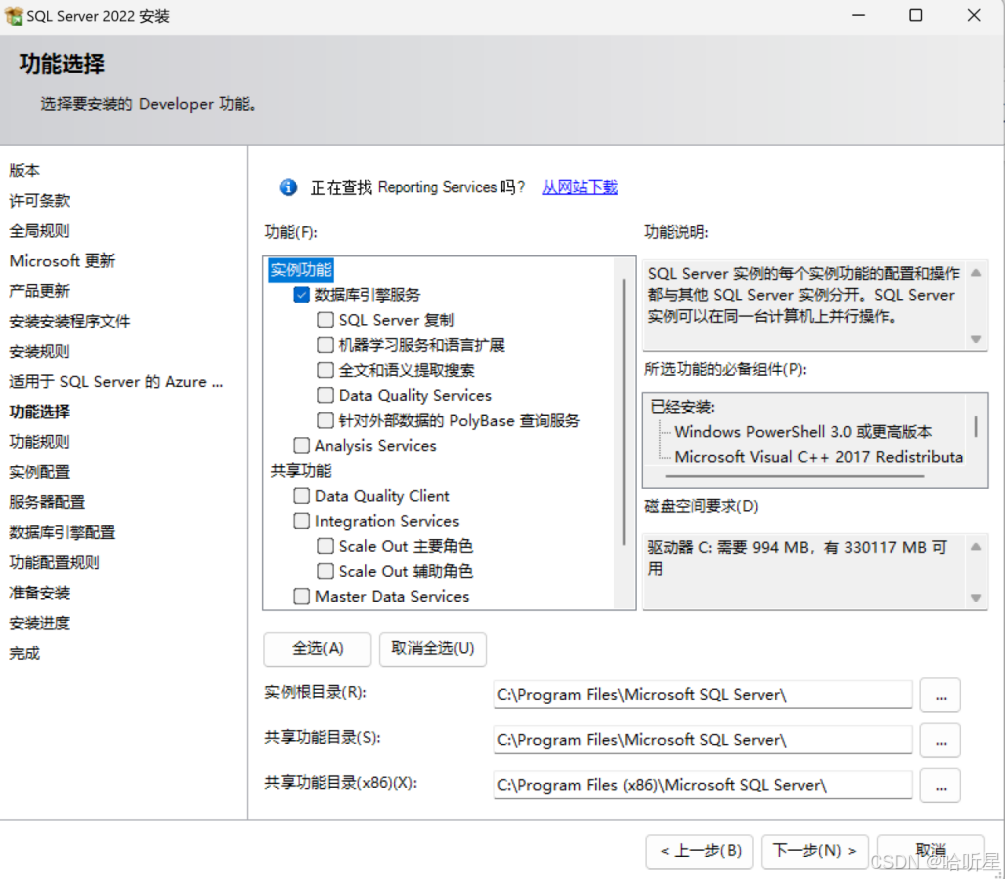The width and height of the screenshot is (1005, 880).
Task: Click the 已经安装 prerequisites node
Action: coord(683,407)
